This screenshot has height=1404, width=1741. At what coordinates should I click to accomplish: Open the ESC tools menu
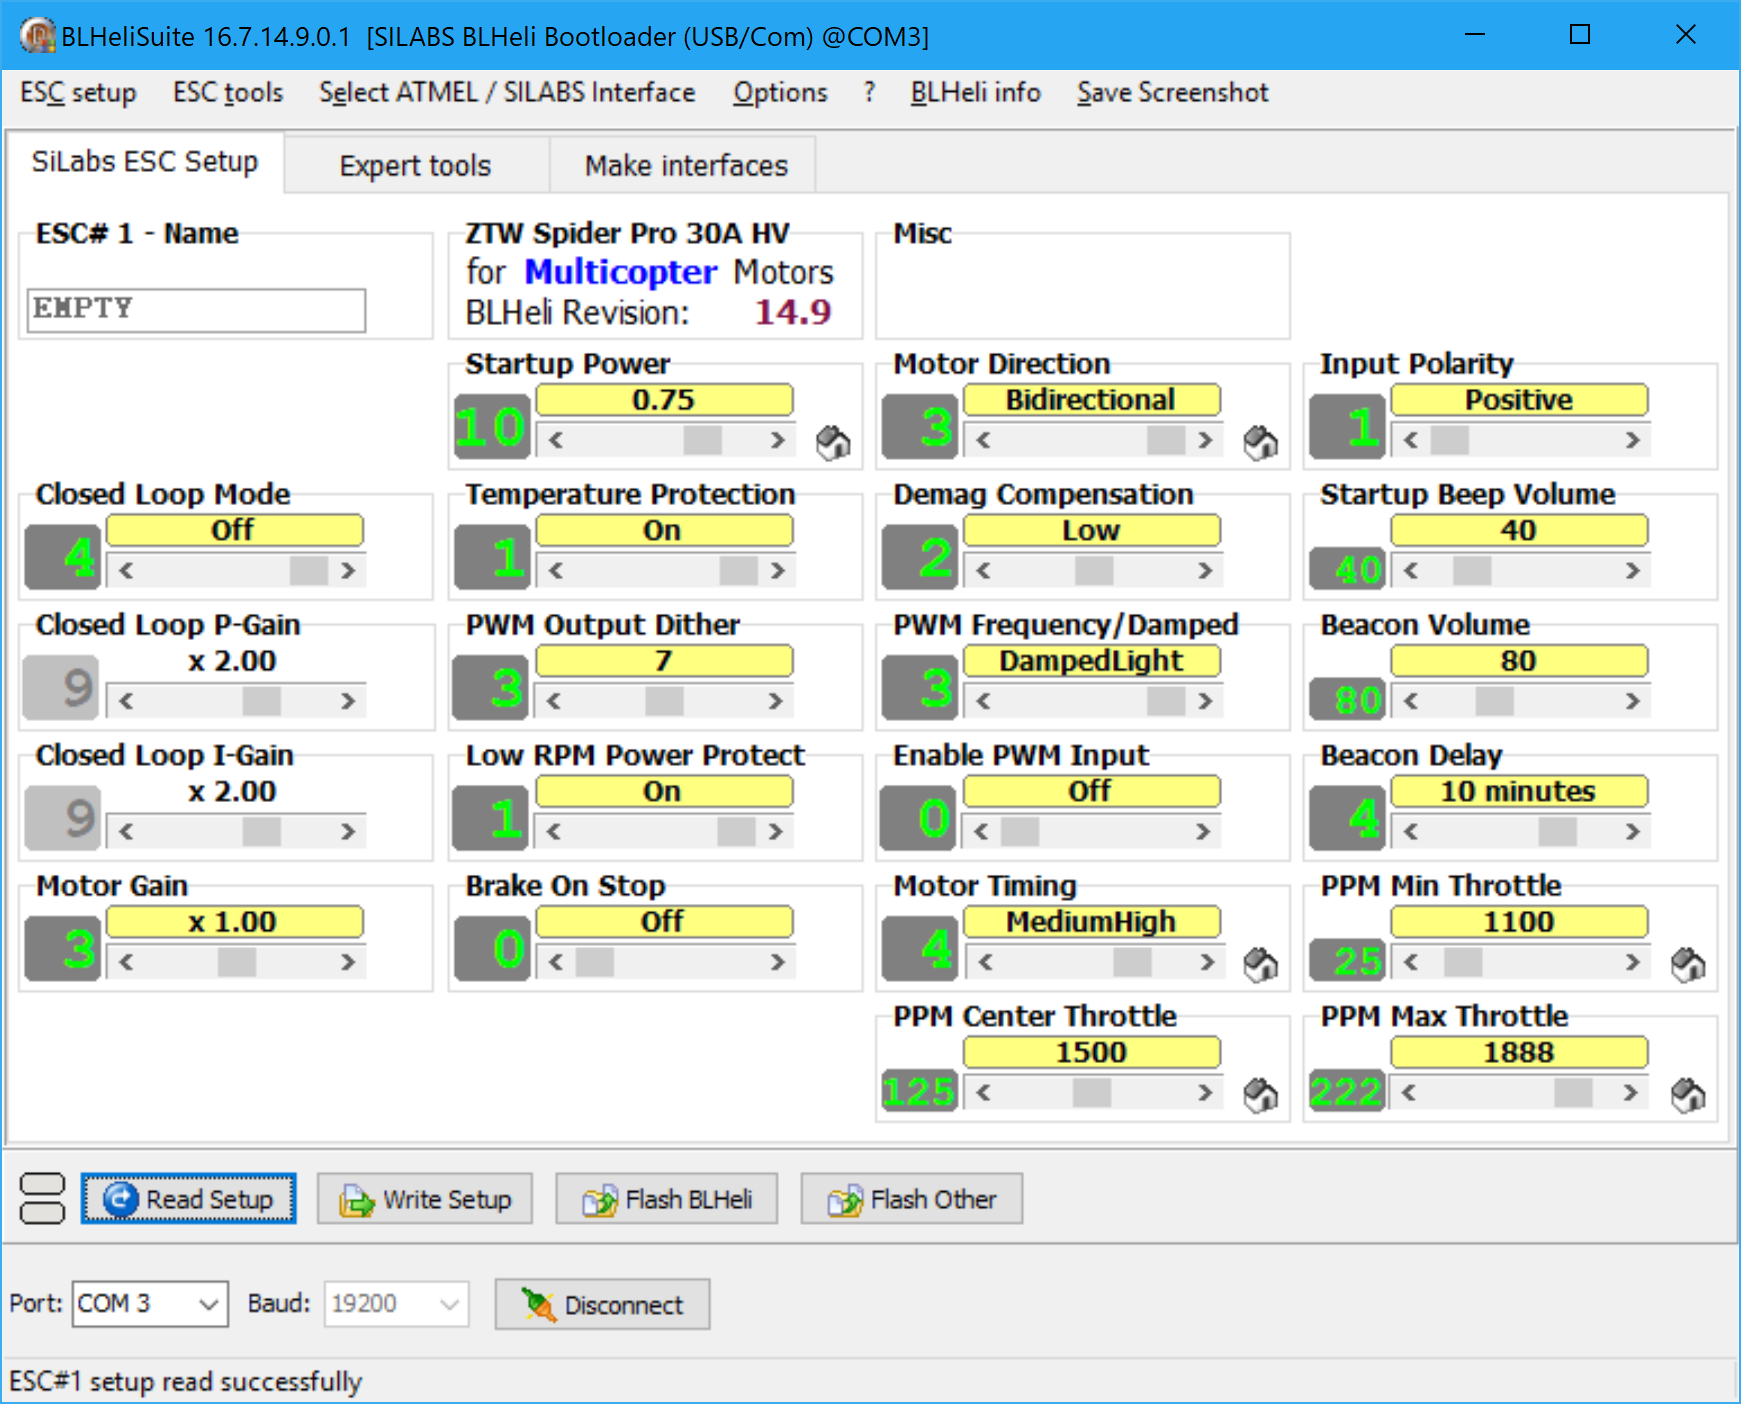[x=228, y=93]
